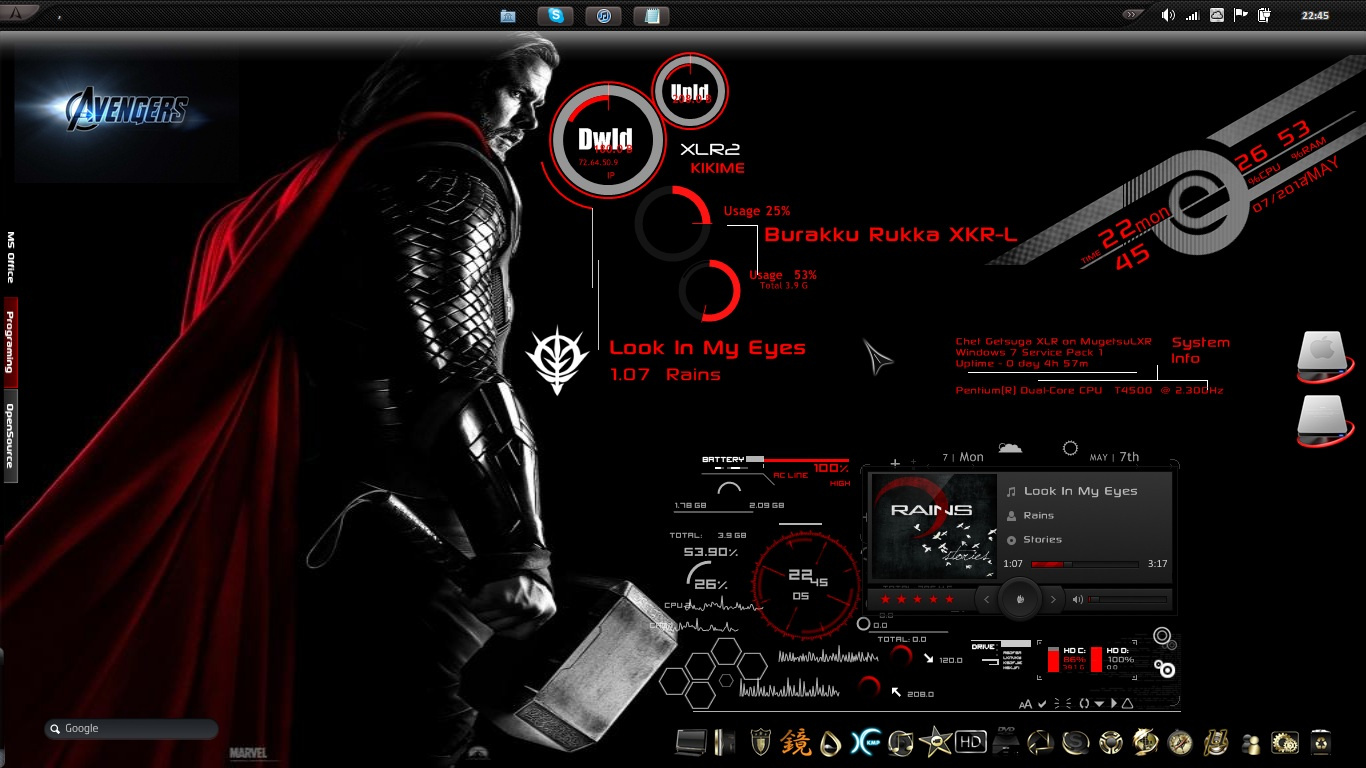
Task: Open the gold shield dock icon
Action: 760,742
